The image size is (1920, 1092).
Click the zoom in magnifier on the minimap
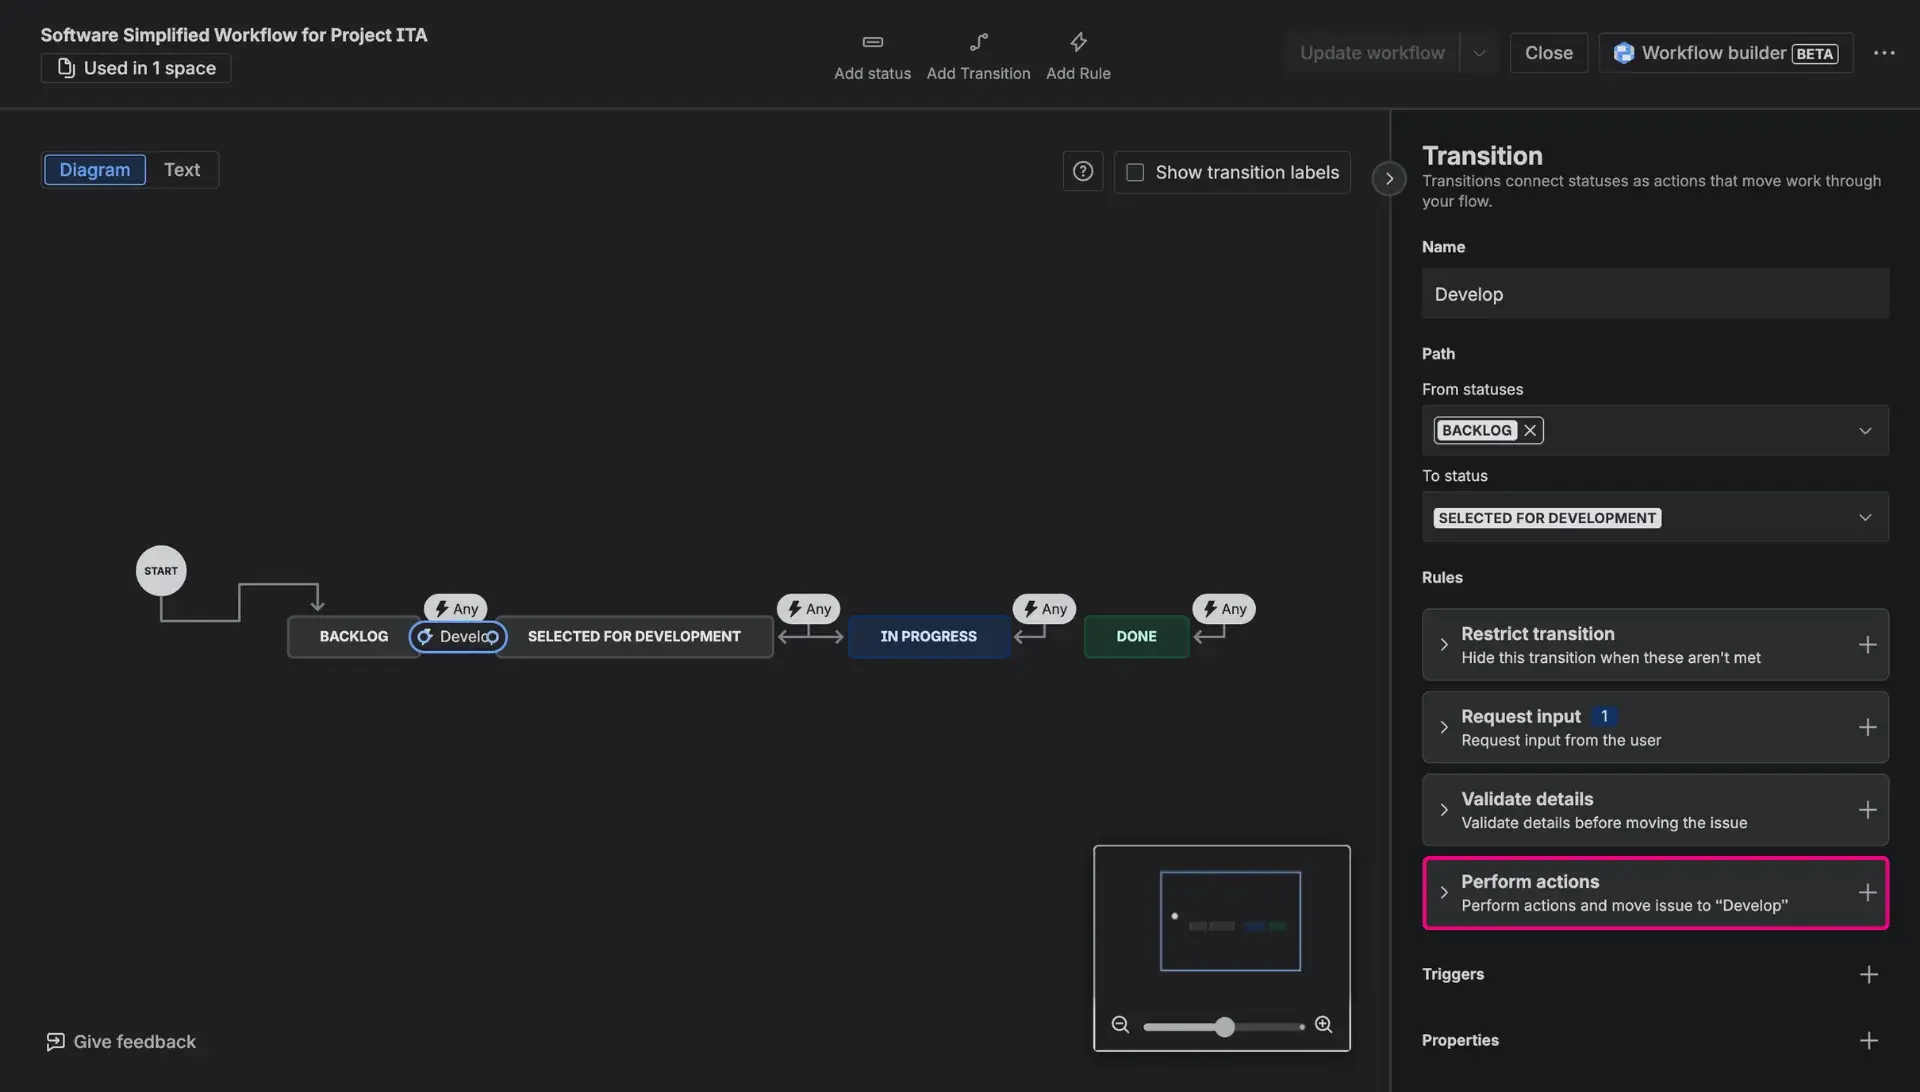(1323, 1025)
